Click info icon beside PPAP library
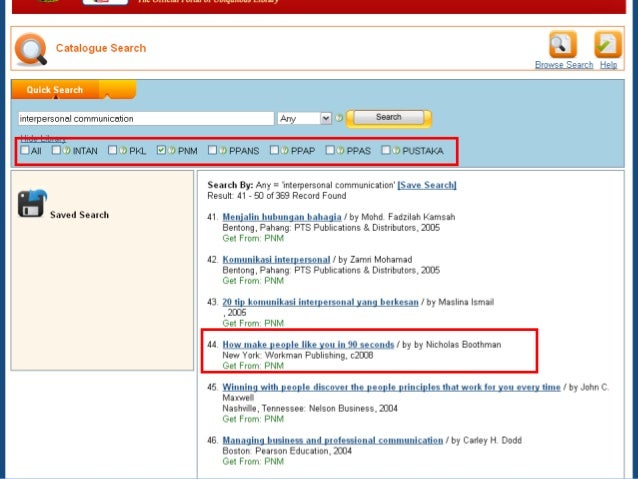 click(x=285, y=151)
